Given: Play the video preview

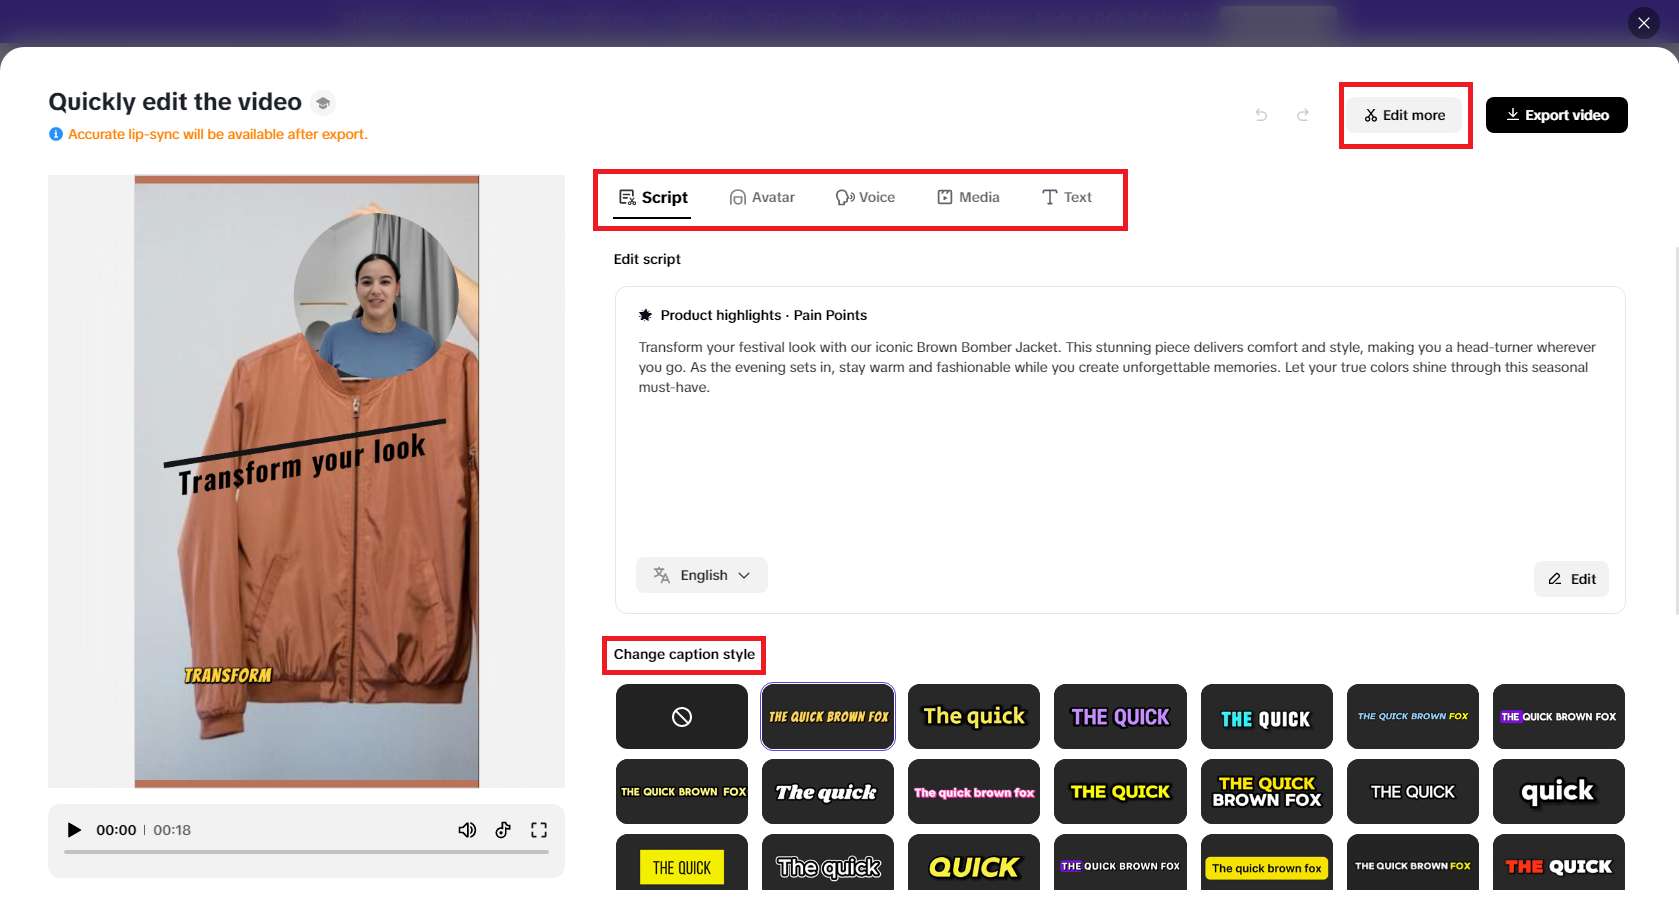Looking at the screenshot, I should point(73,830).
